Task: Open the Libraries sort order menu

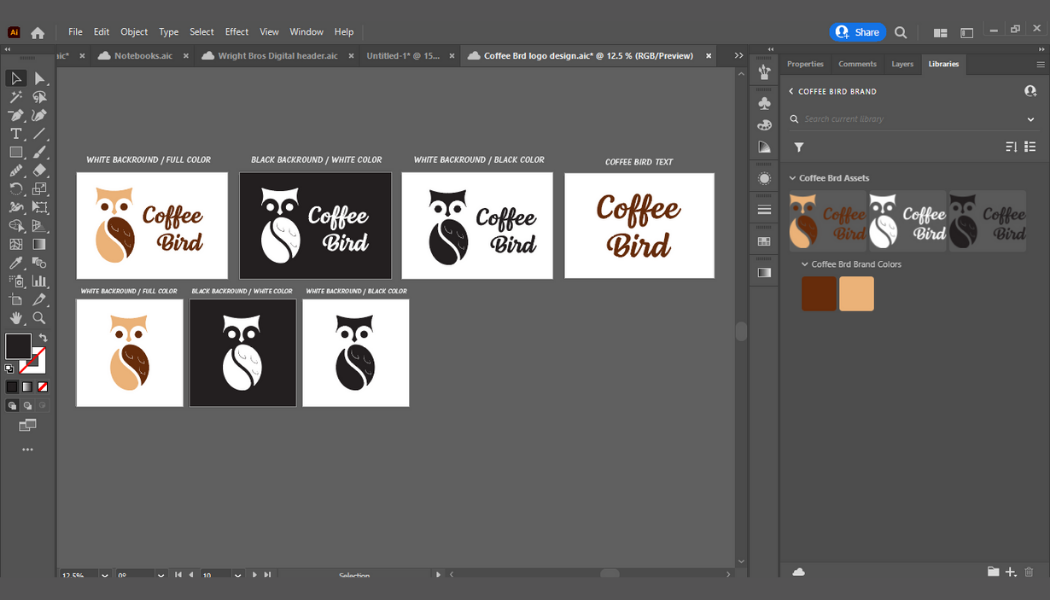Action: click(1011, 147)
